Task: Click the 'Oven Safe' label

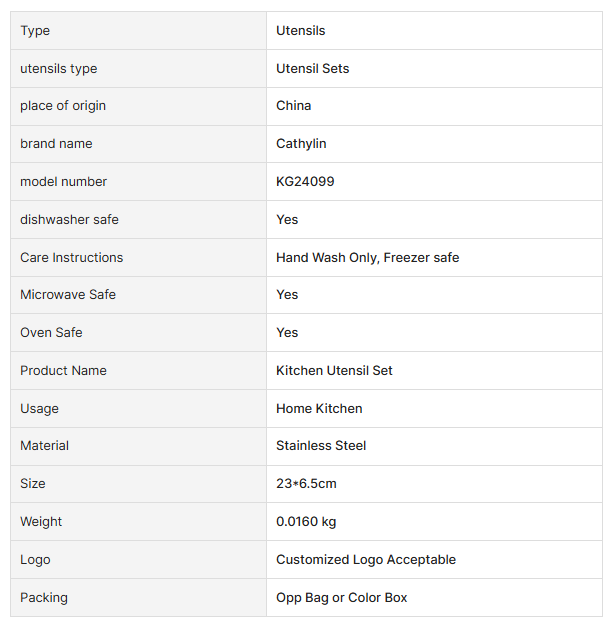Action: click(51, 333)
